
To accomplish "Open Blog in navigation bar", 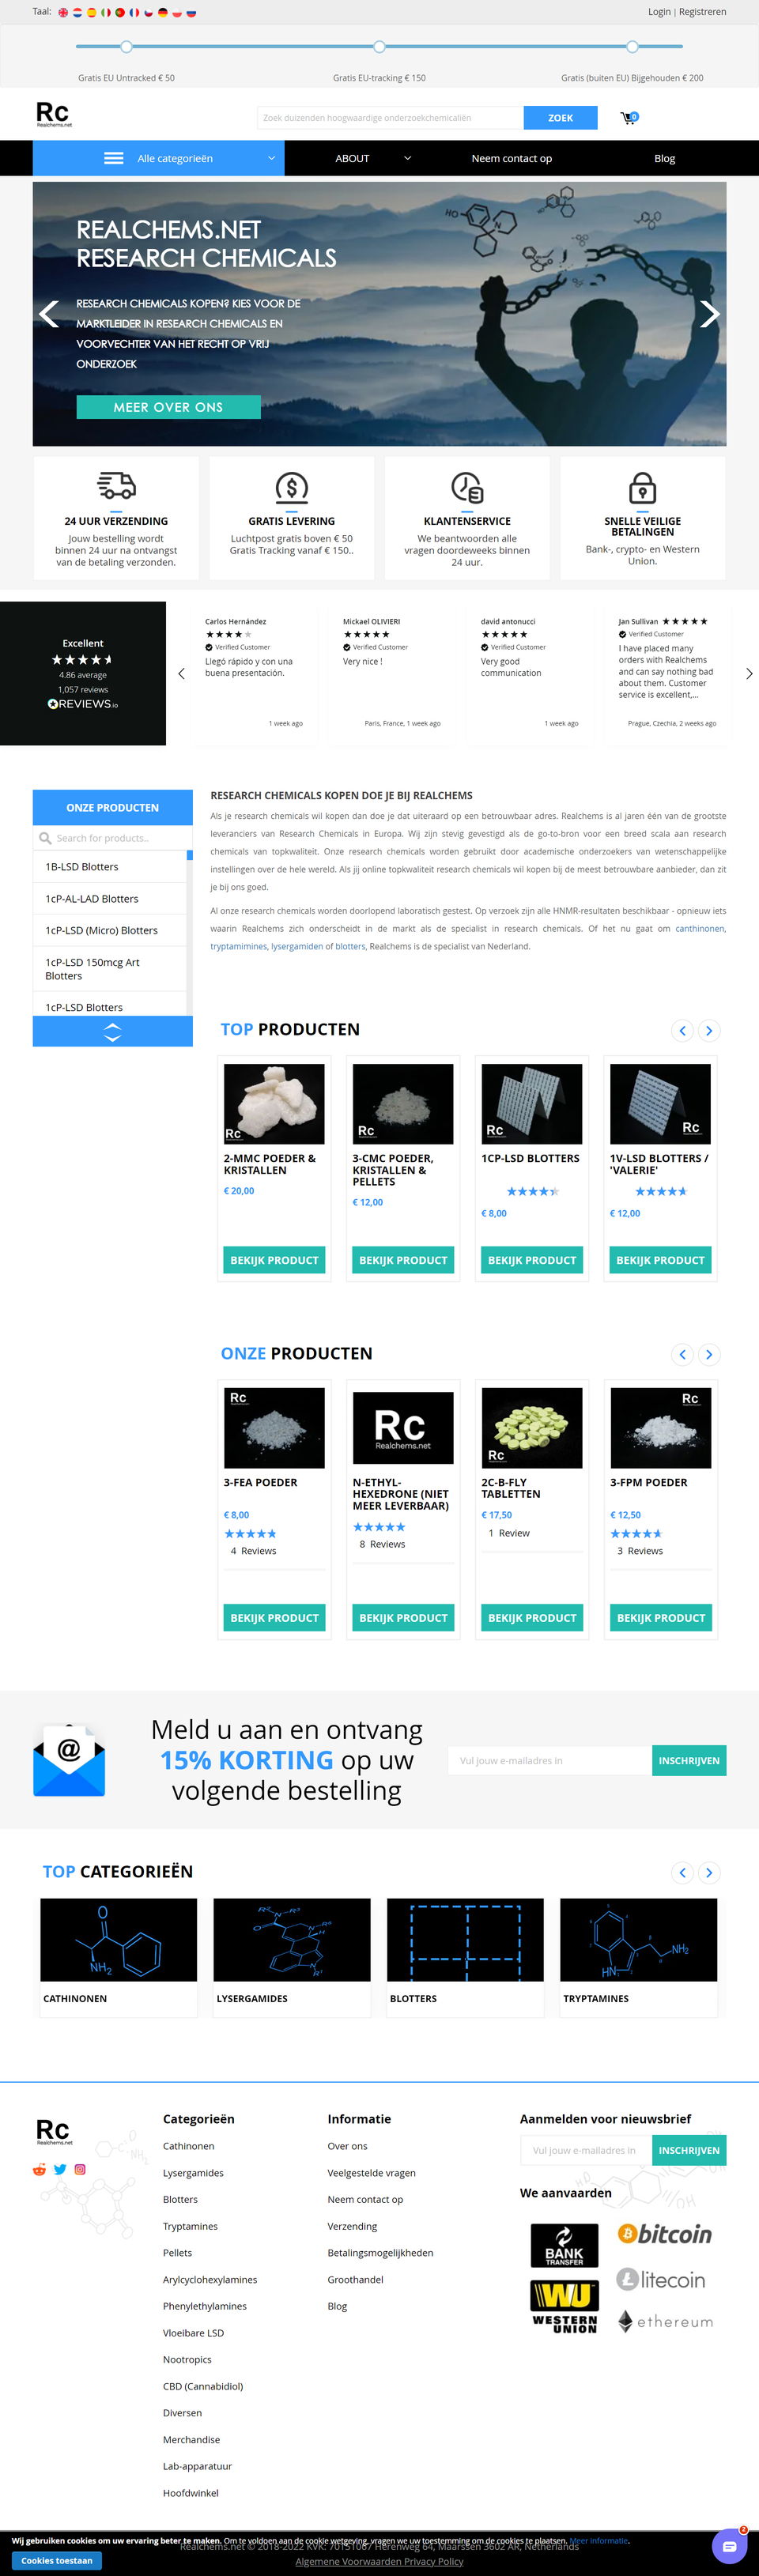I will pyautogui.click(x=665, y=158).
